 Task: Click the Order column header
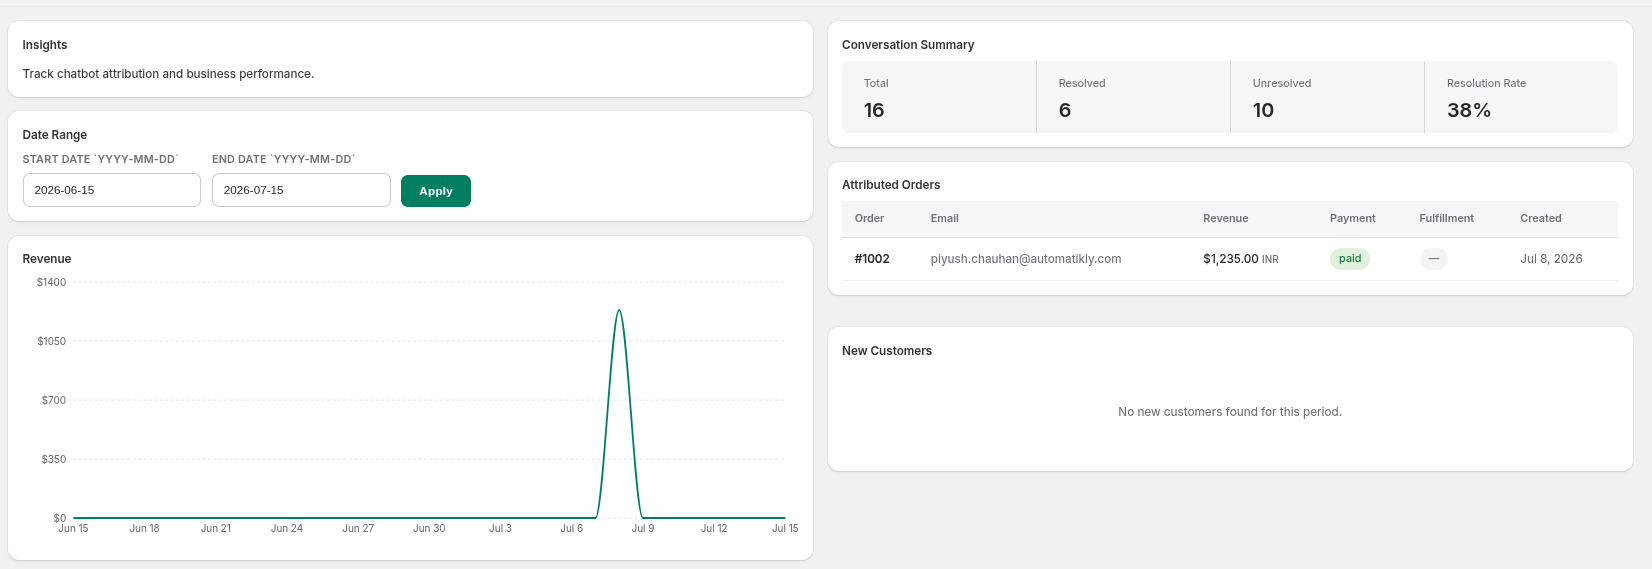tap(869, 218)
